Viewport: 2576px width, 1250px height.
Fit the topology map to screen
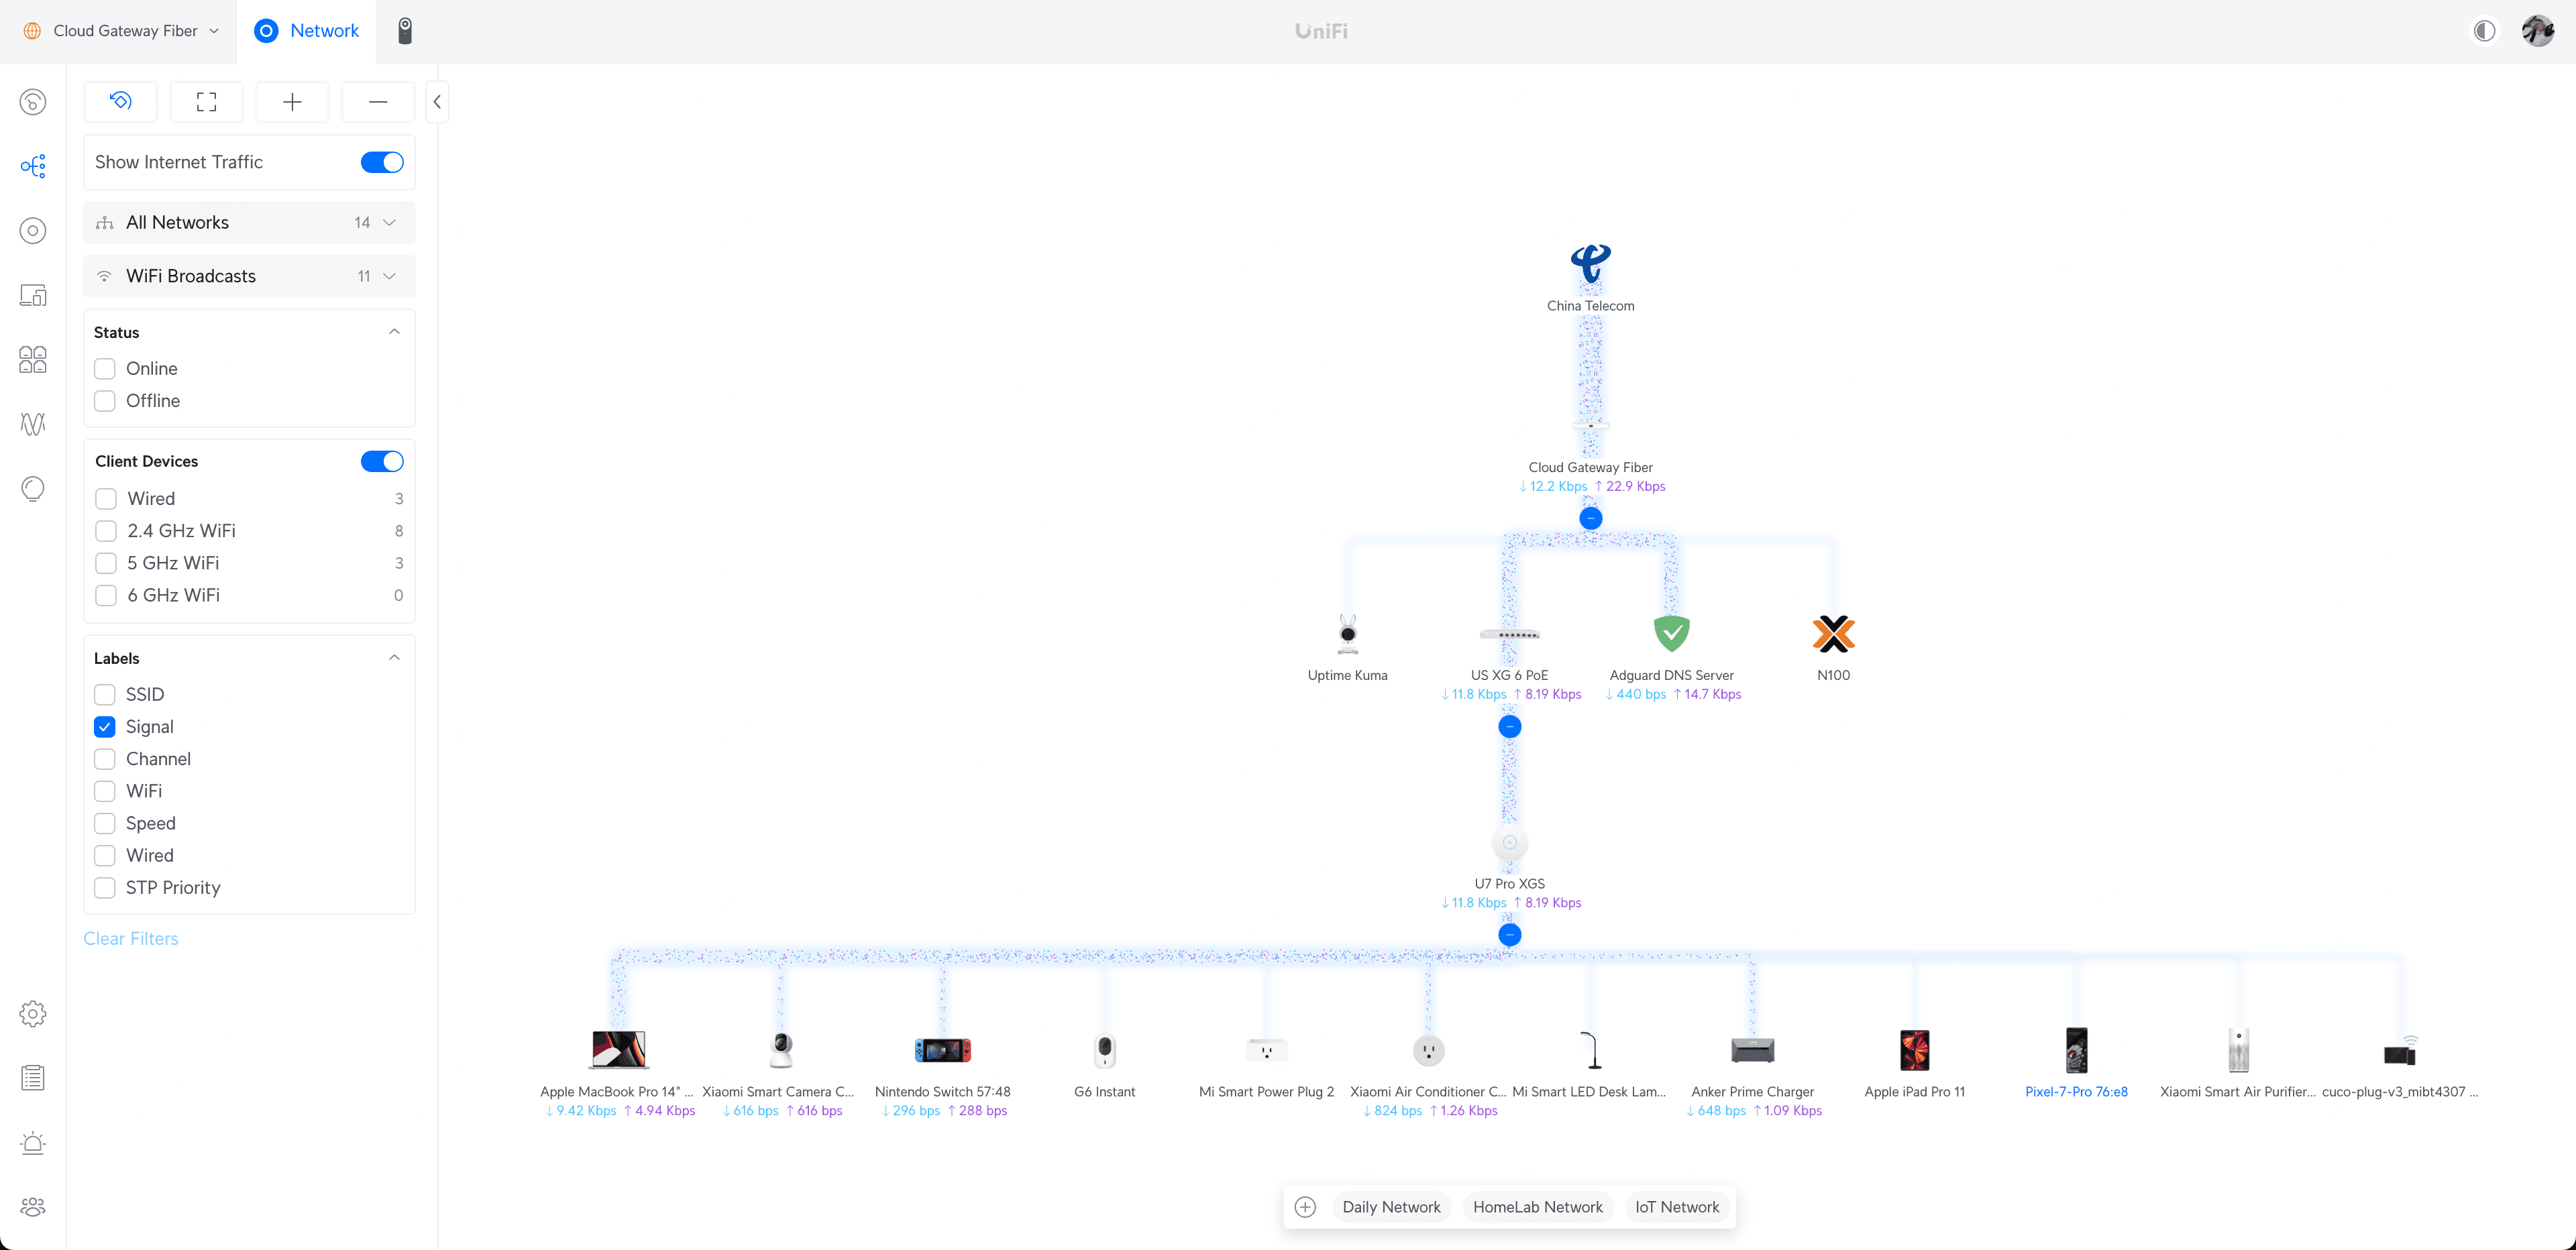206,102
